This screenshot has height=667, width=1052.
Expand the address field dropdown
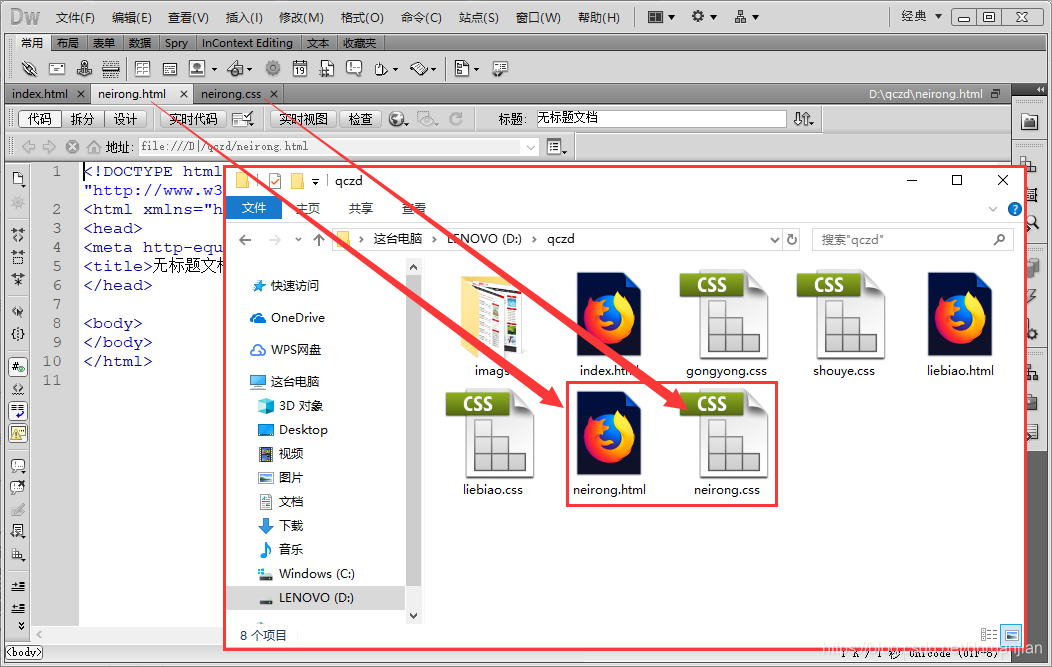[x=531, y=147]
